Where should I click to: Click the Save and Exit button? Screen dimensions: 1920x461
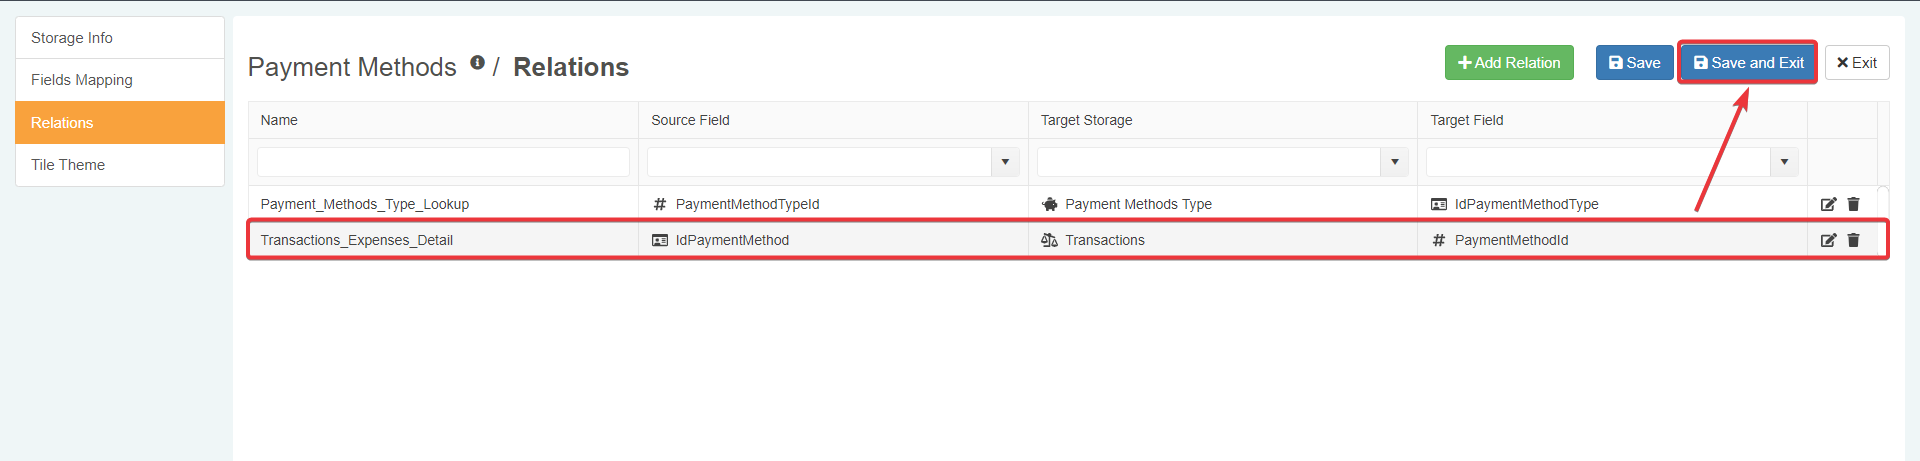pyautogui.click(x=1748, y=63)
